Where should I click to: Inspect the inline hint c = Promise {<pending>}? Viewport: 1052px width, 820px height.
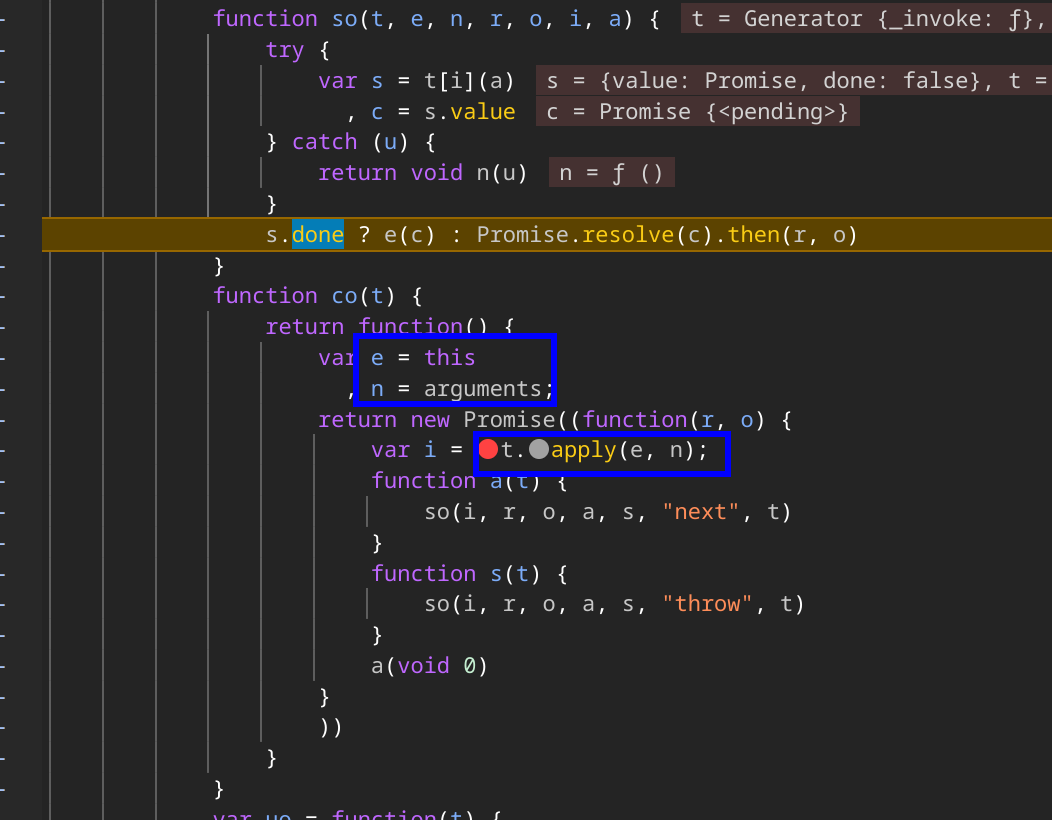point(697,111)
